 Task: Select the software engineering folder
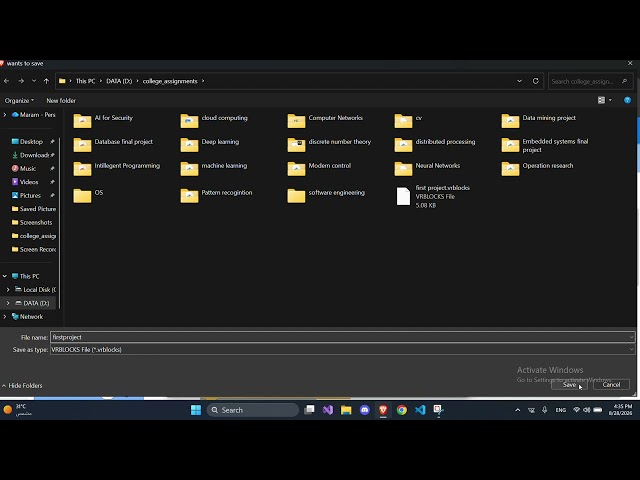tap(326, 195)
